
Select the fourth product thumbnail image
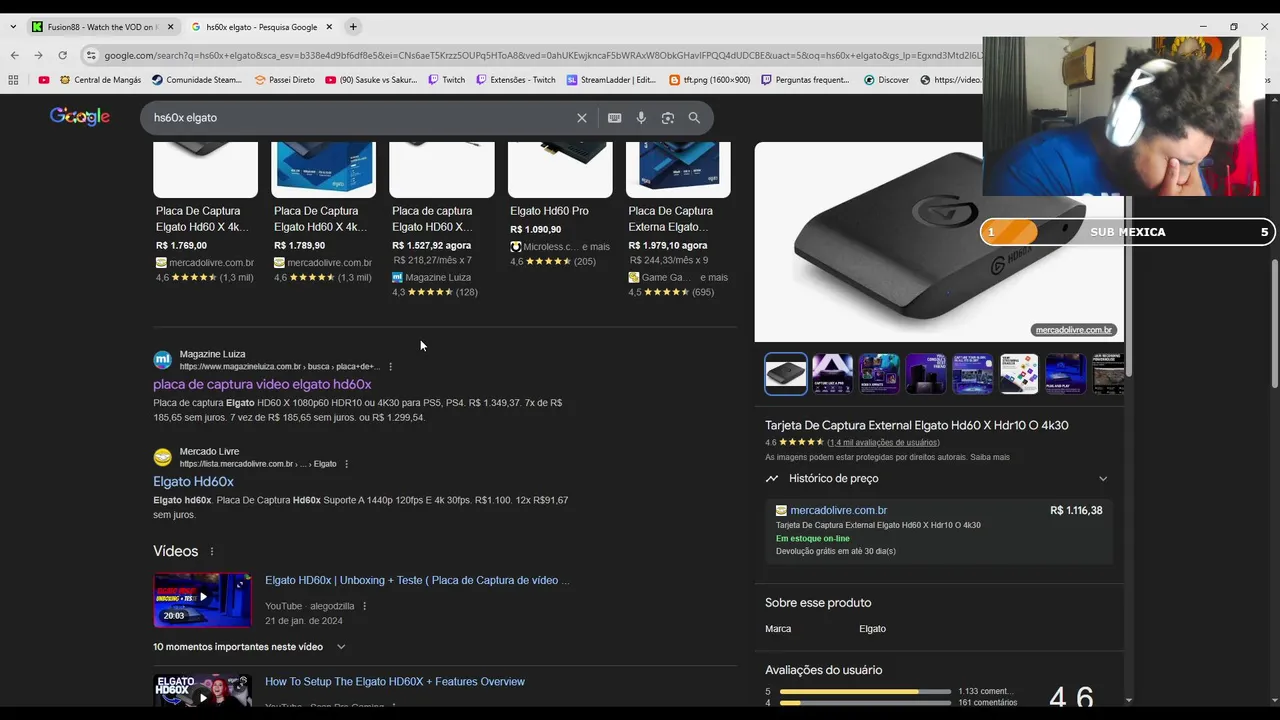click(926, 374)
